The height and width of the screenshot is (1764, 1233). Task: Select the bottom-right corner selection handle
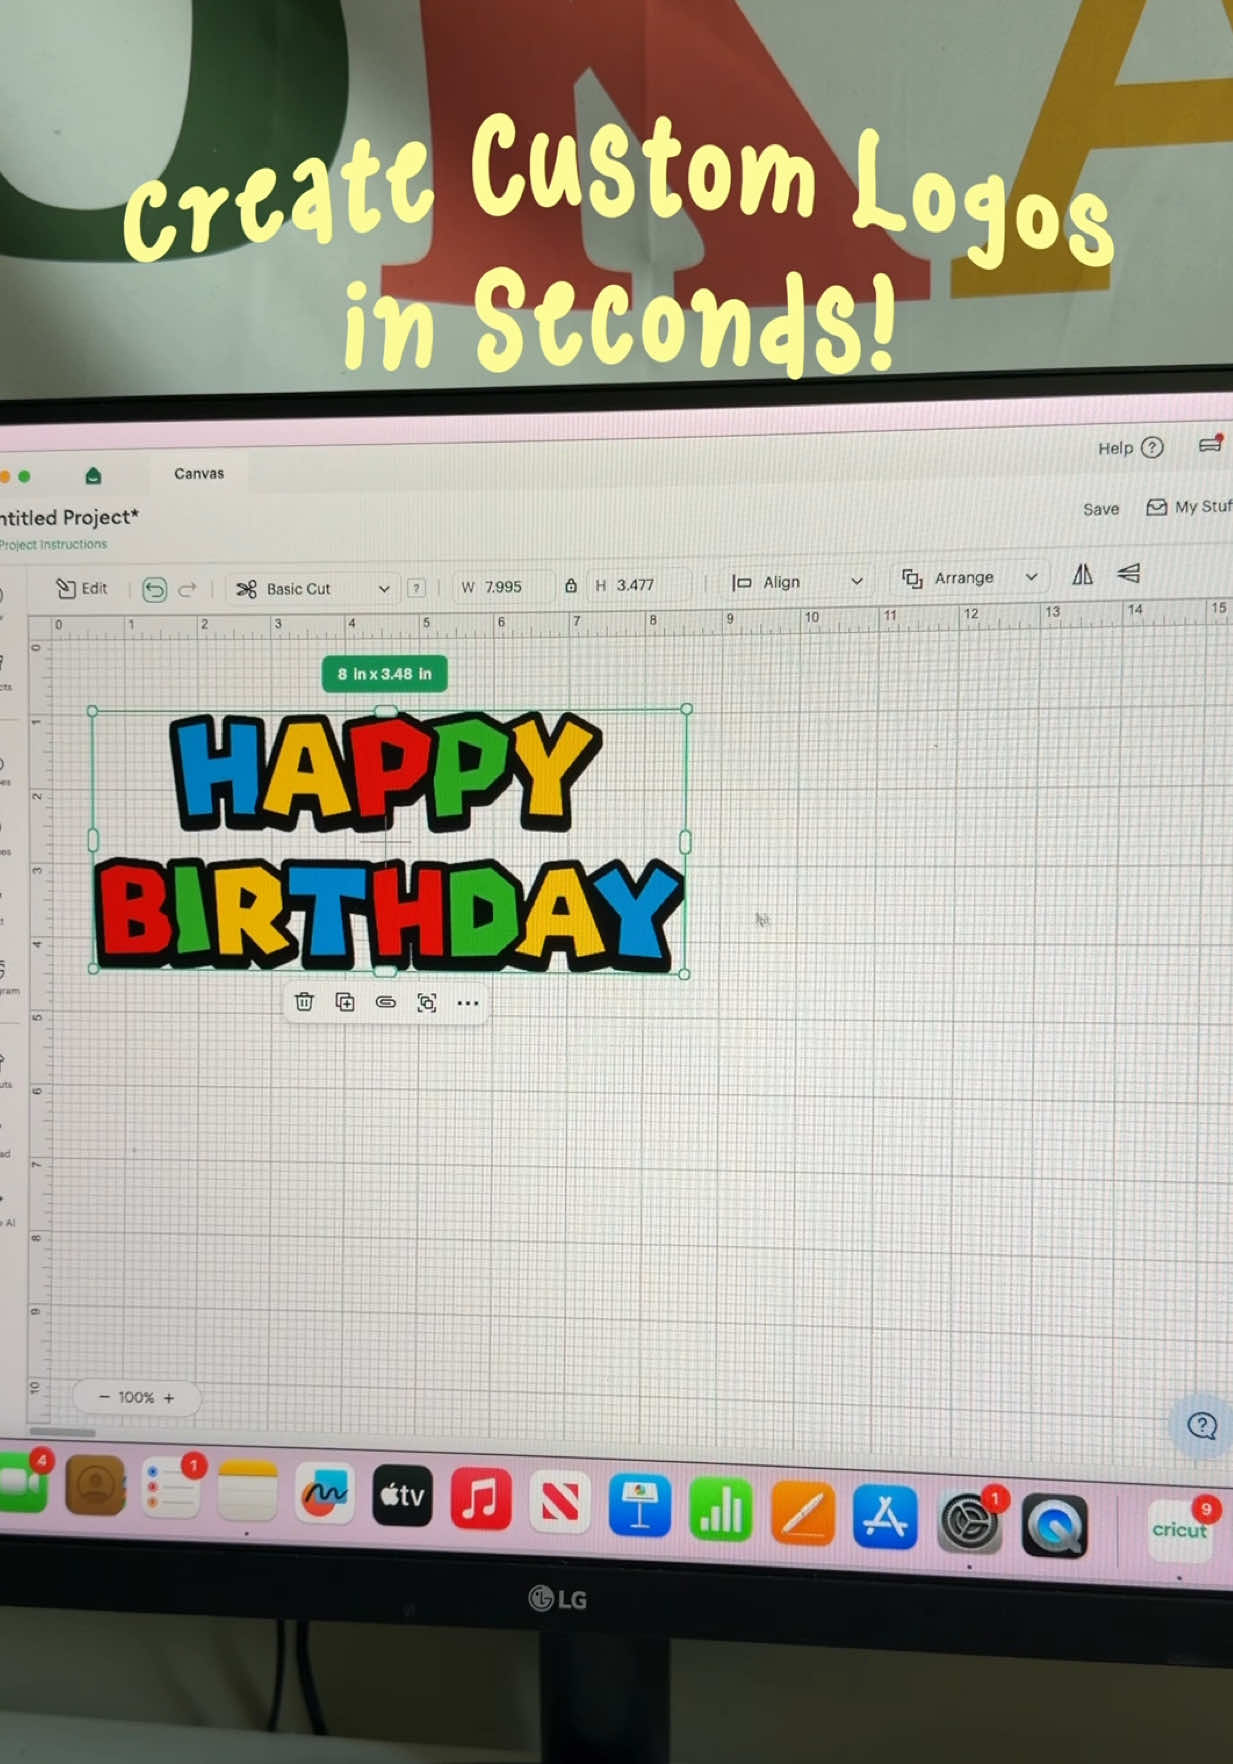click(x=685, y=974)
